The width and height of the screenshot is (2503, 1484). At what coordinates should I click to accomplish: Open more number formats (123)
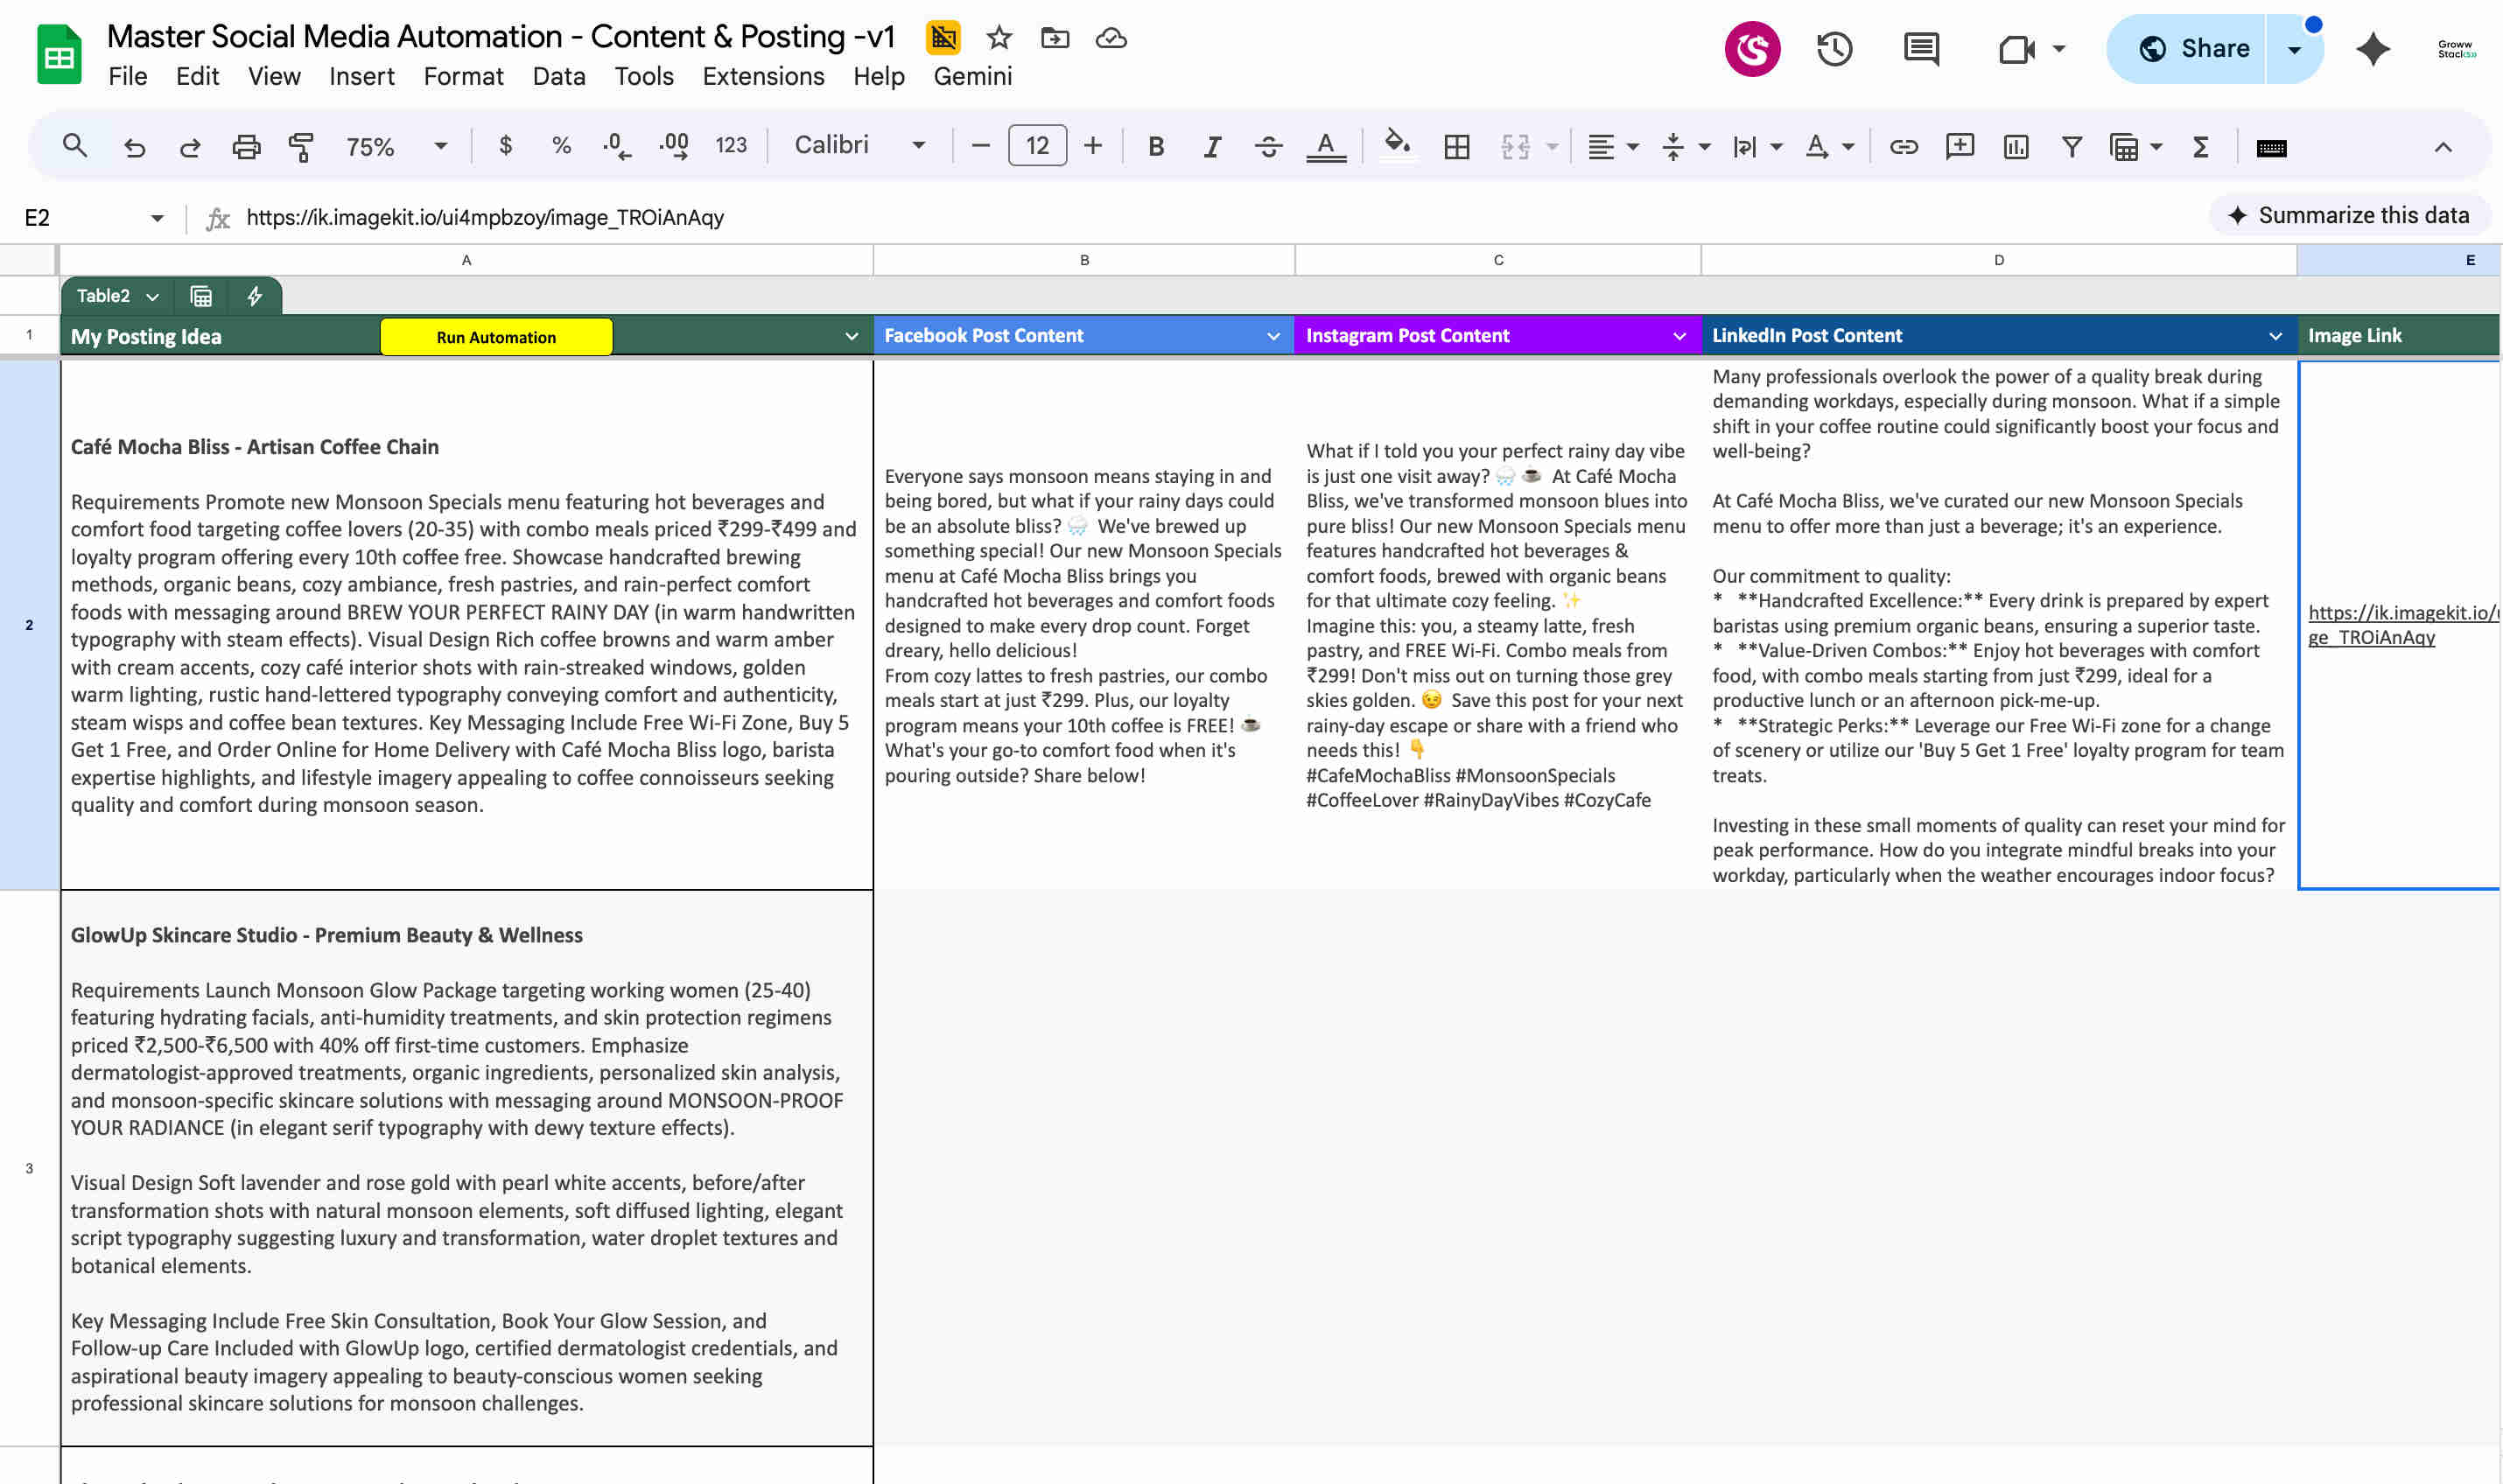(731, 146)
